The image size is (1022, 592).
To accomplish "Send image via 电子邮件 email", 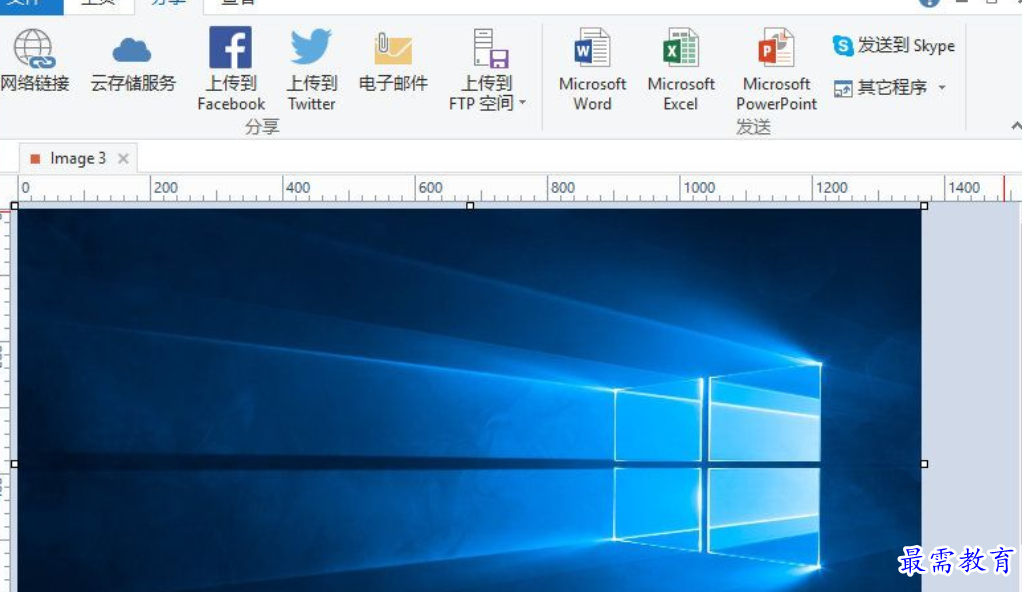I will [x=393, y=63].
